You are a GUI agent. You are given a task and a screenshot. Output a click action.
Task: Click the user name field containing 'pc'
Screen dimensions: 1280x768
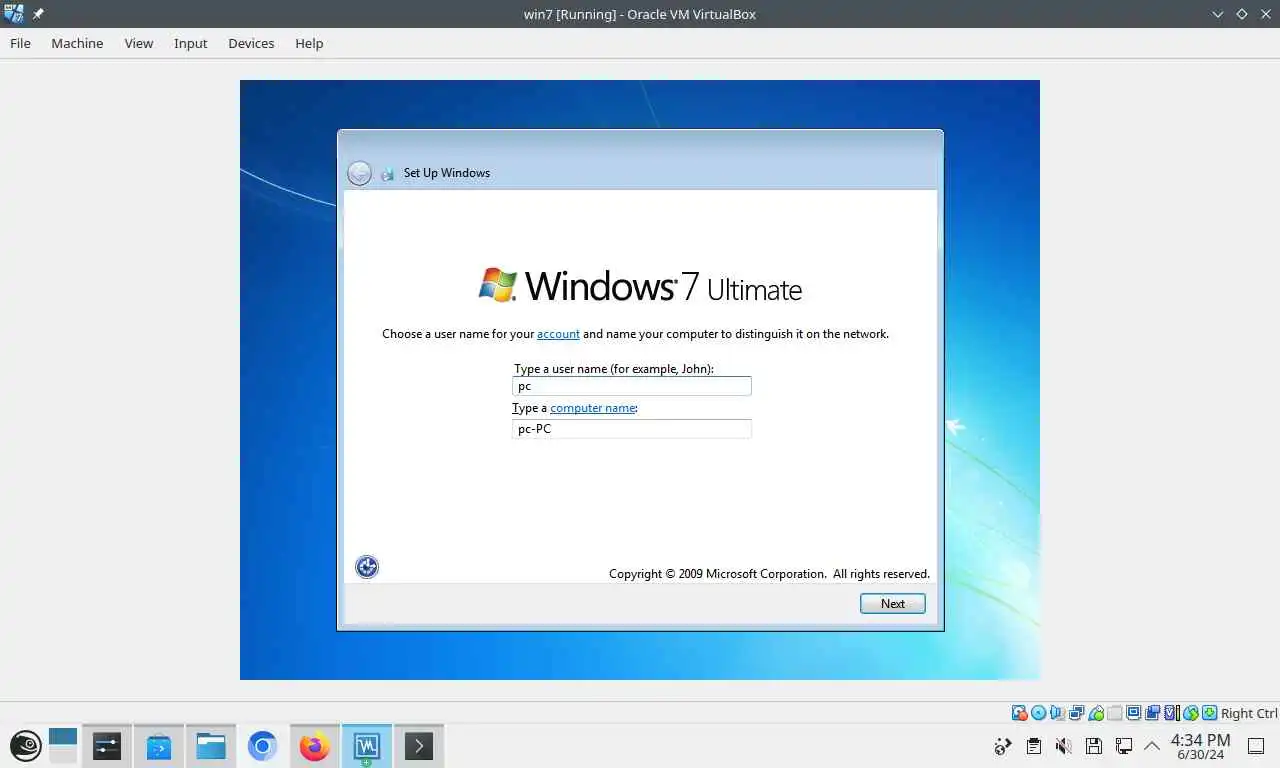click(x=631, y=386)
